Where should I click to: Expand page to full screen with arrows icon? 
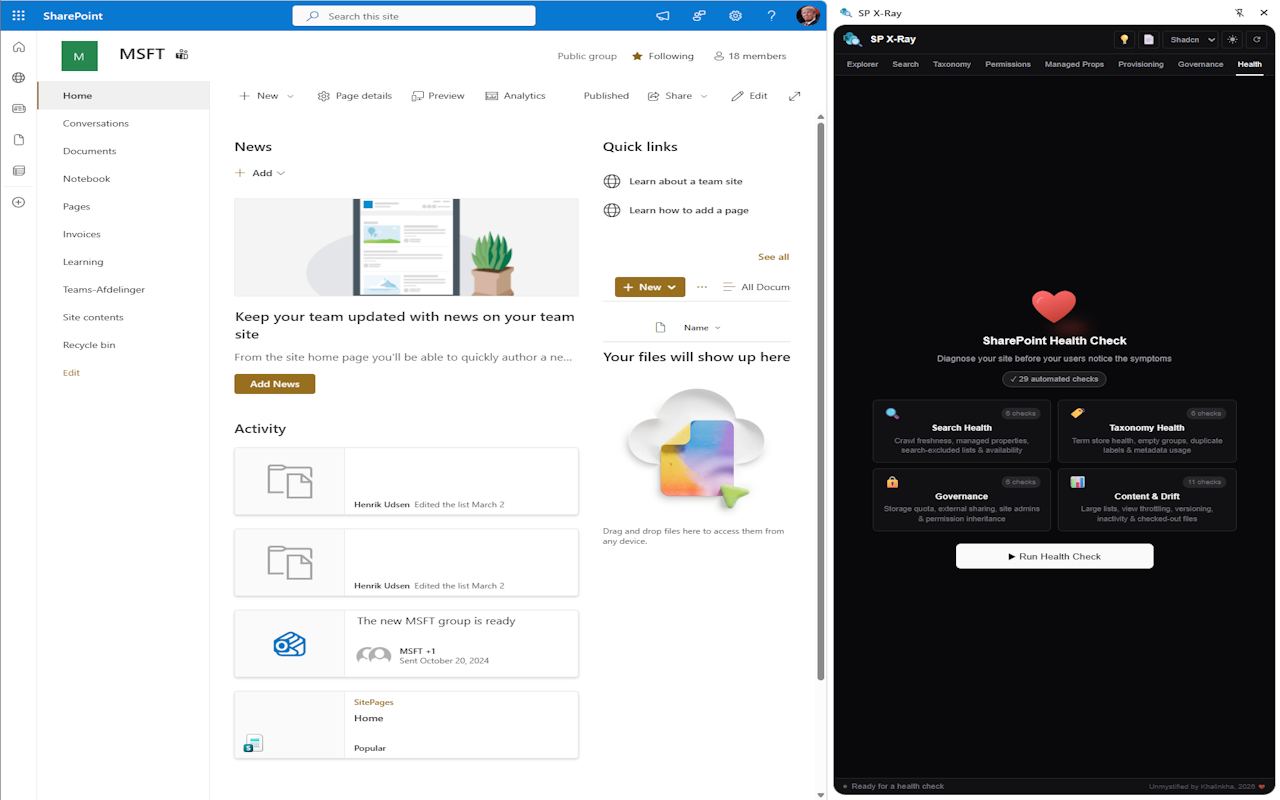794,96
